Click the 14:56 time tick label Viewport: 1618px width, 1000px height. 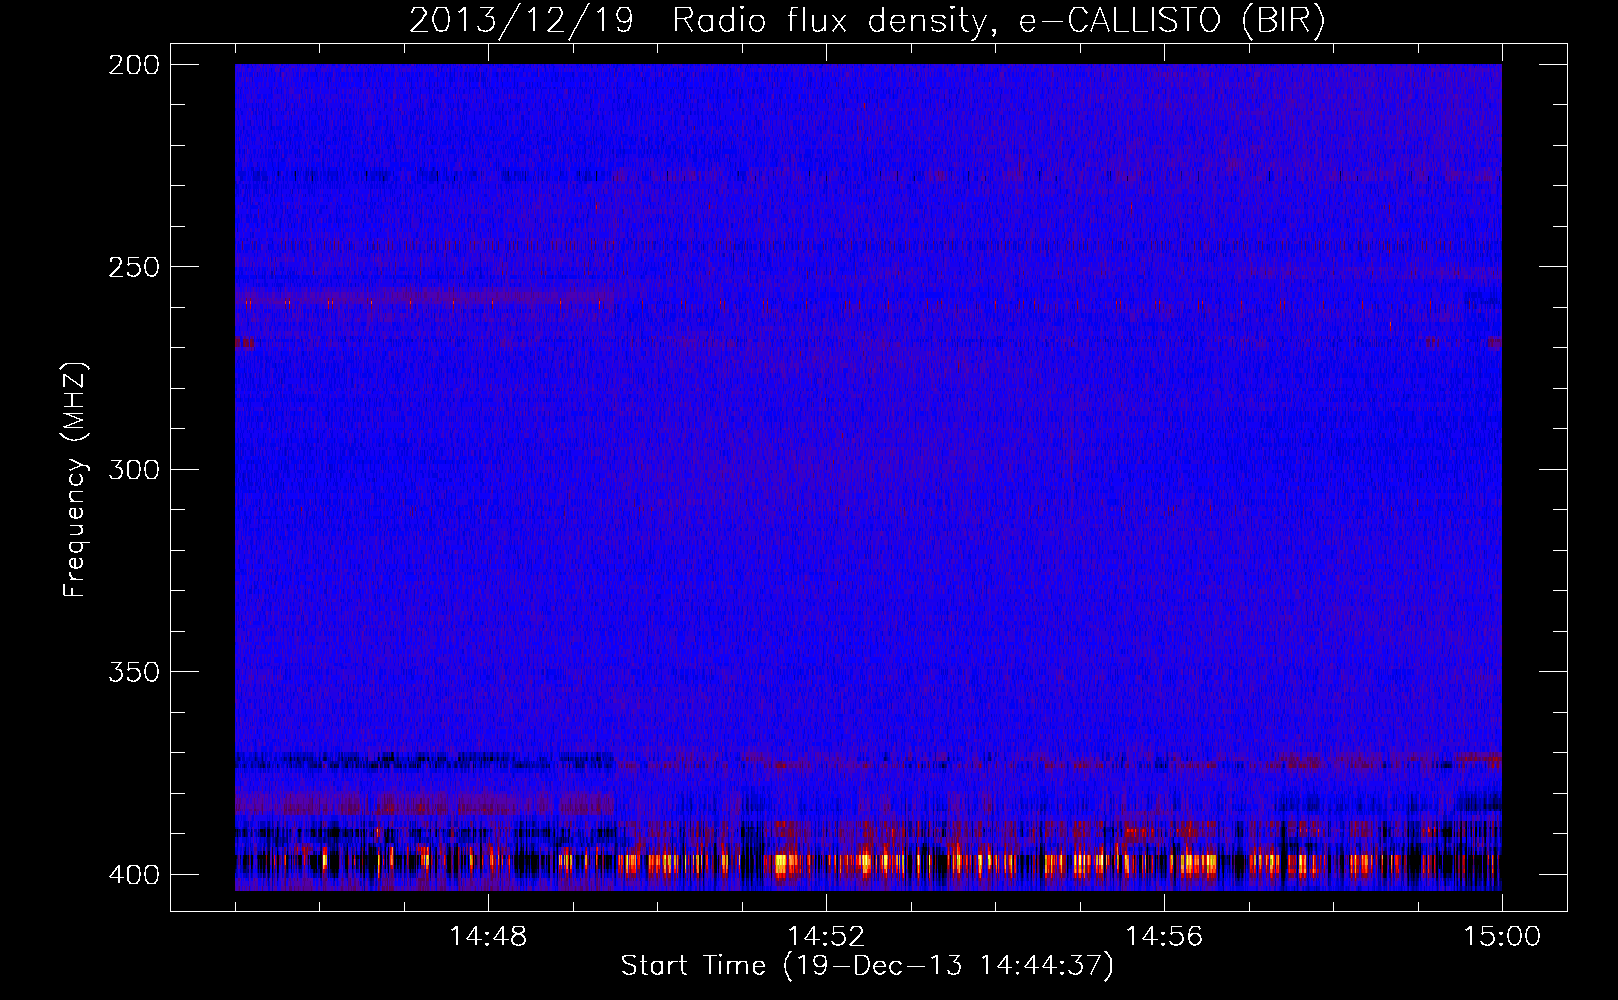click(x=1164, y=937)
